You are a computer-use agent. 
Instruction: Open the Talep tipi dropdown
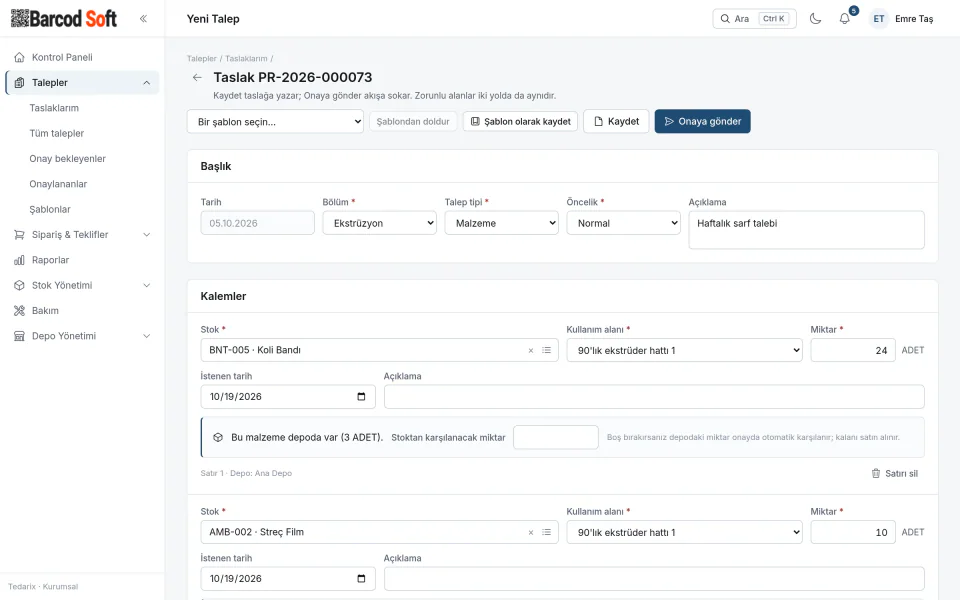pos(501,223)
